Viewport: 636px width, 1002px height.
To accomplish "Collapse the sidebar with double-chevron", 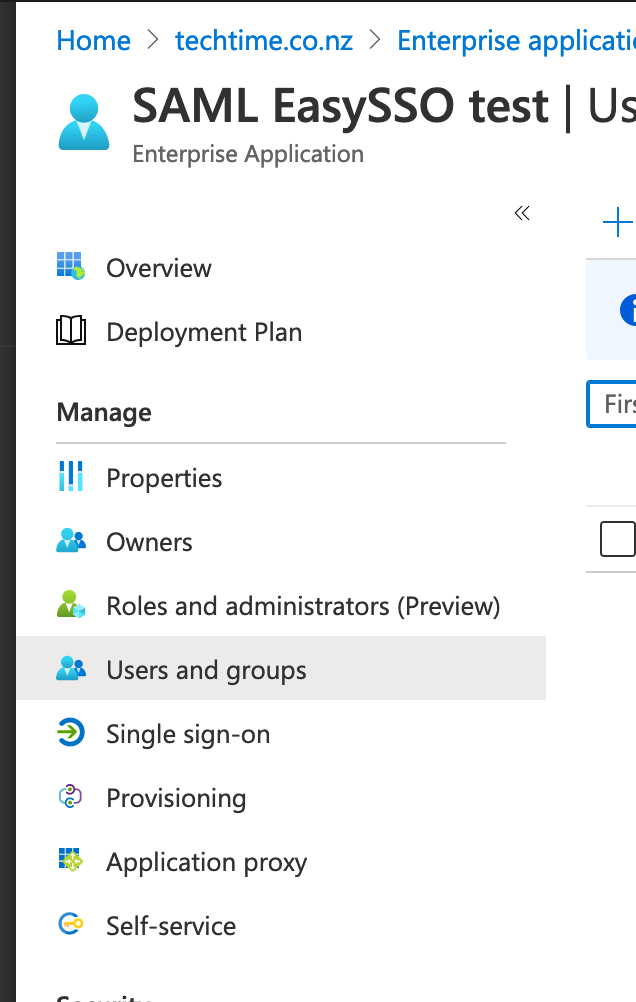I will [522, 213].
